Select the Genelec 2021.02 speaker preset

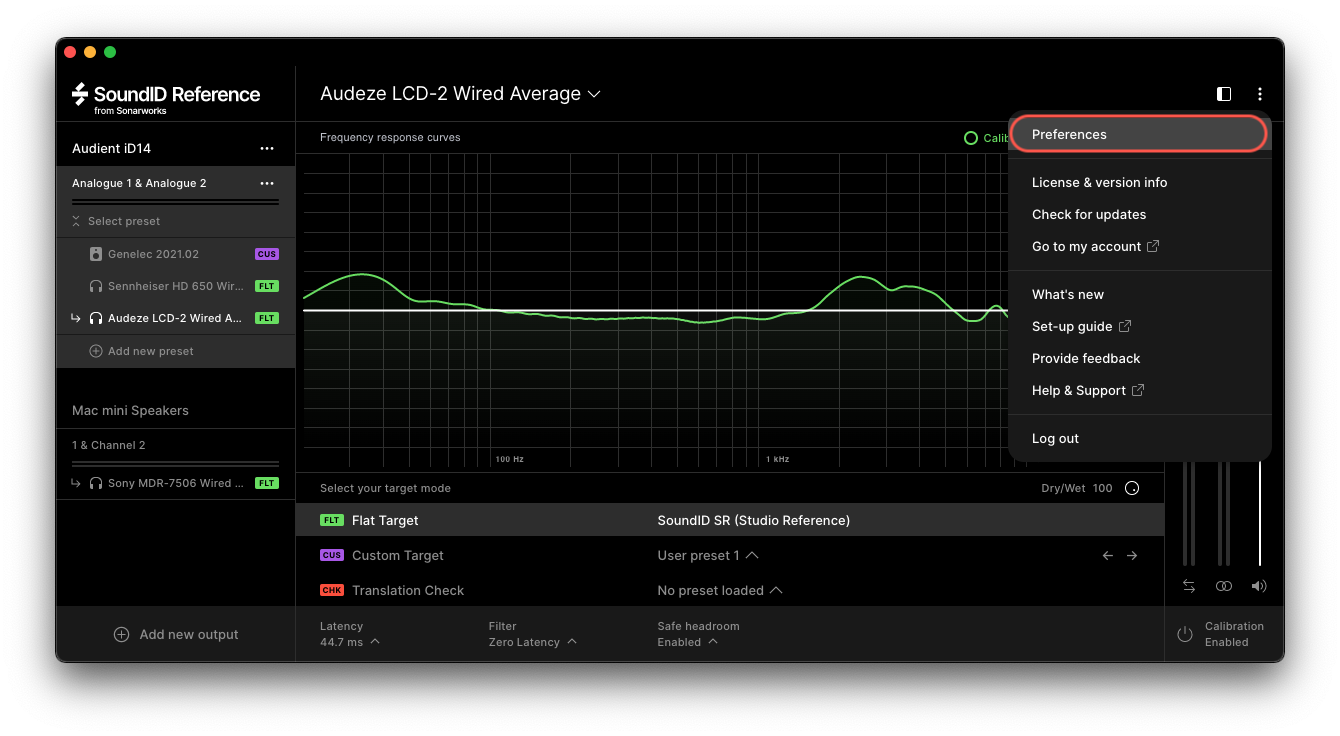point(175,254)
